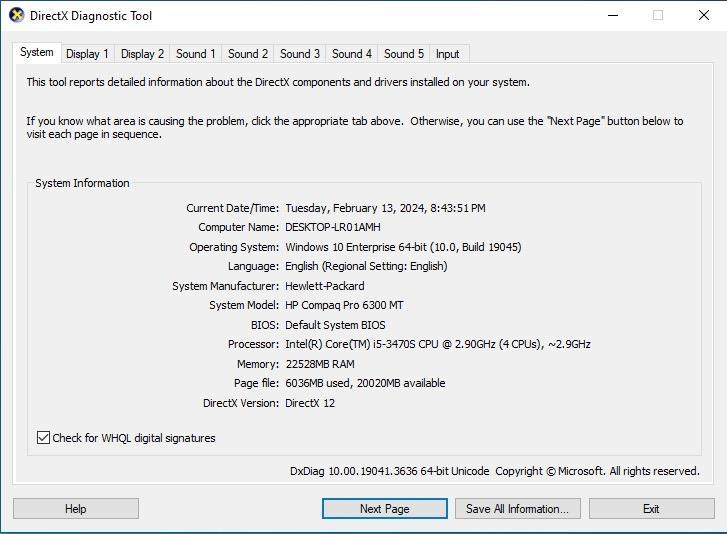Click the 'System Model:' label
The height and width of the screenshot is (534, 727).
244,305
